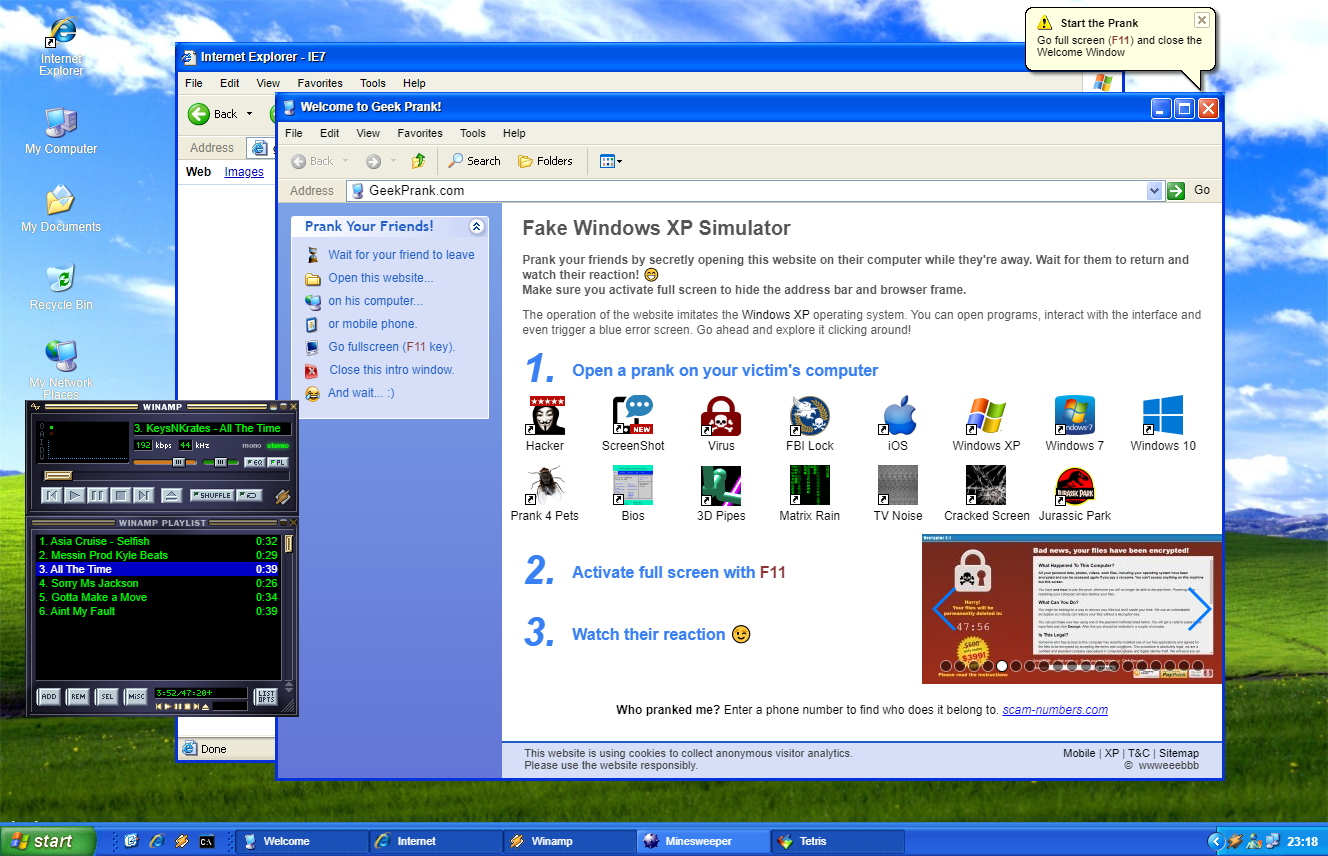The width and height of the screenshot is (1328, 856).
Task: Open the Views dropdown in toolbar
Action: 610,161
